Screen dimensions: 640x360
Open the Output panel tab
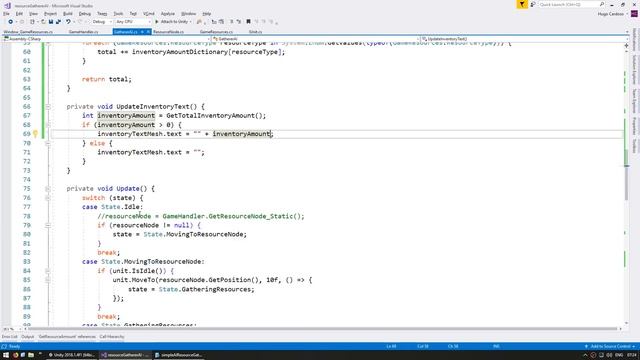coord(27,337)
